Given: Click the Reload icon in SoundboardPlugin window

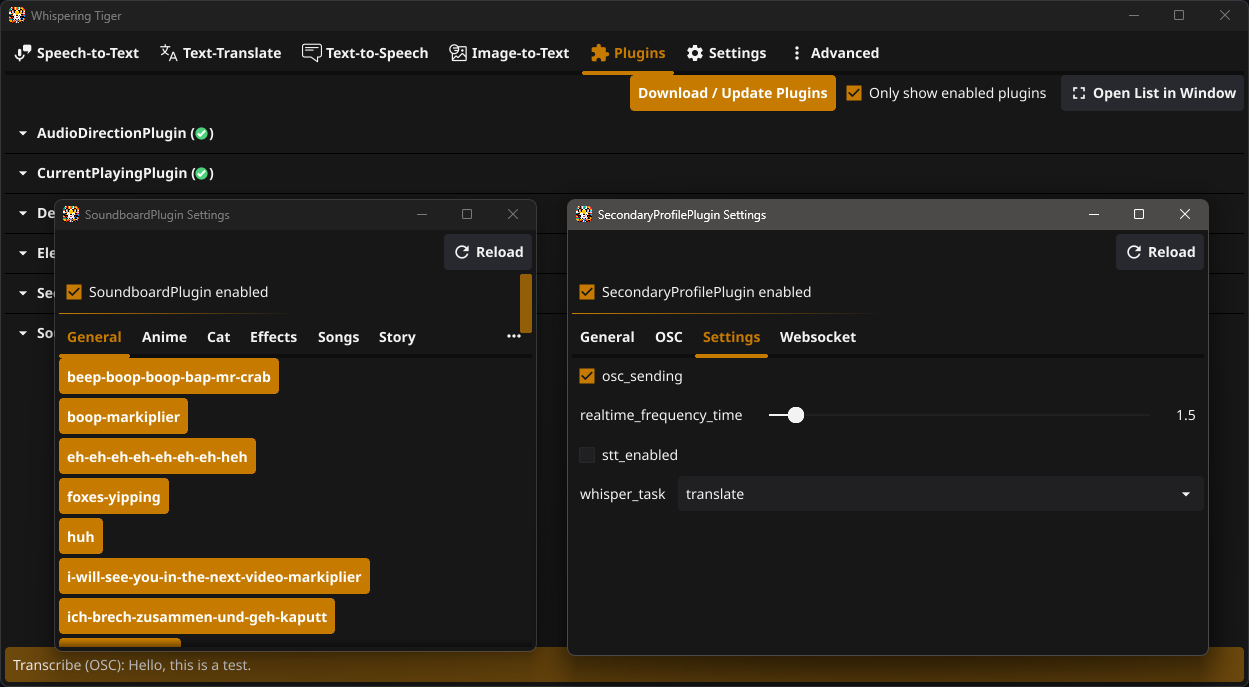Looking at the screenshot, I should tap(460, 251).
